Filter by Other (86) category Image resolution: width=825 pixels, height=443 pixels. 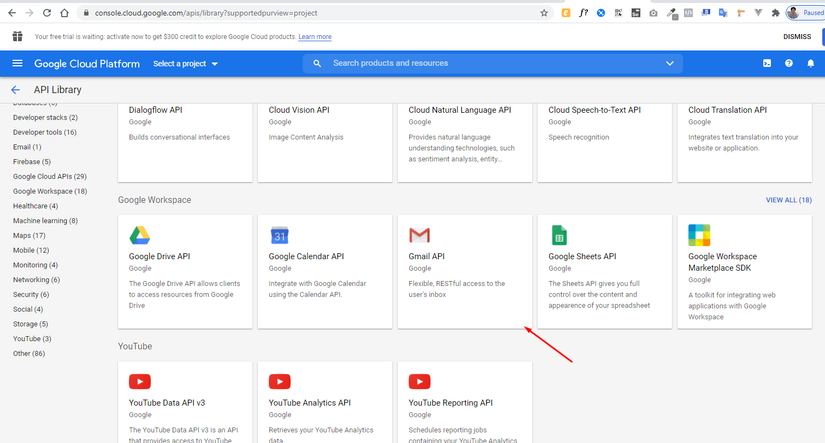tap(29, 353)
